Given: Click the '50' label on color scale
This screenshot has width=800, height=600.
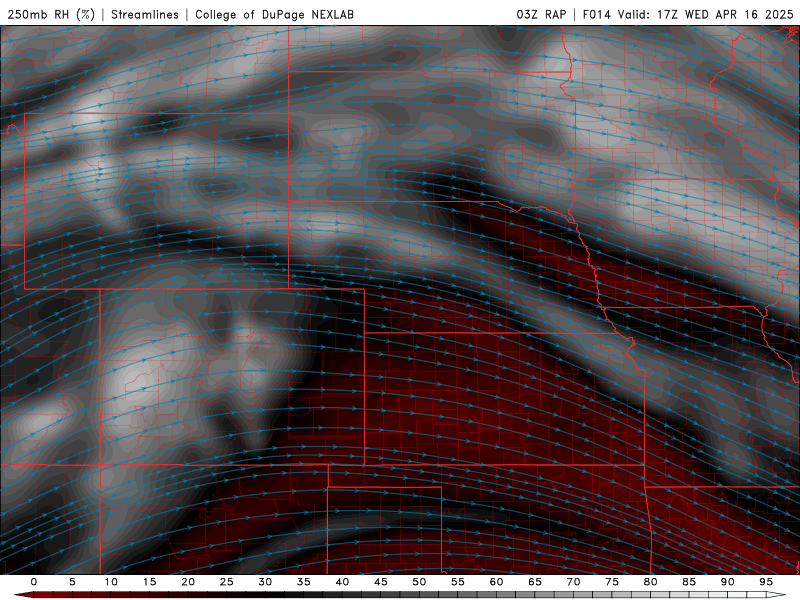Looking at the screenshot, I should pos(419,582).
